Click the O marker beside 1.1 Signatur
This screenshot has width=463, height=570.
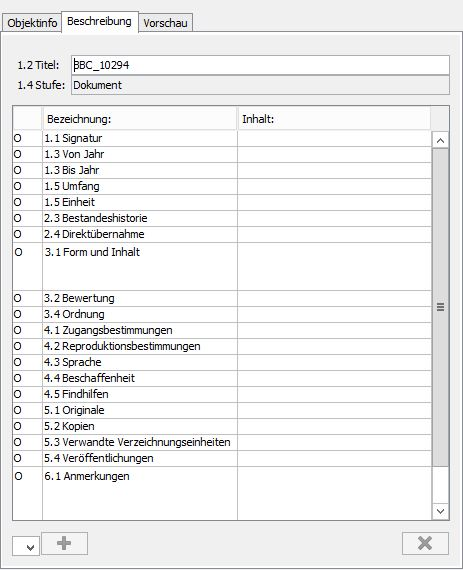point(17,138)
